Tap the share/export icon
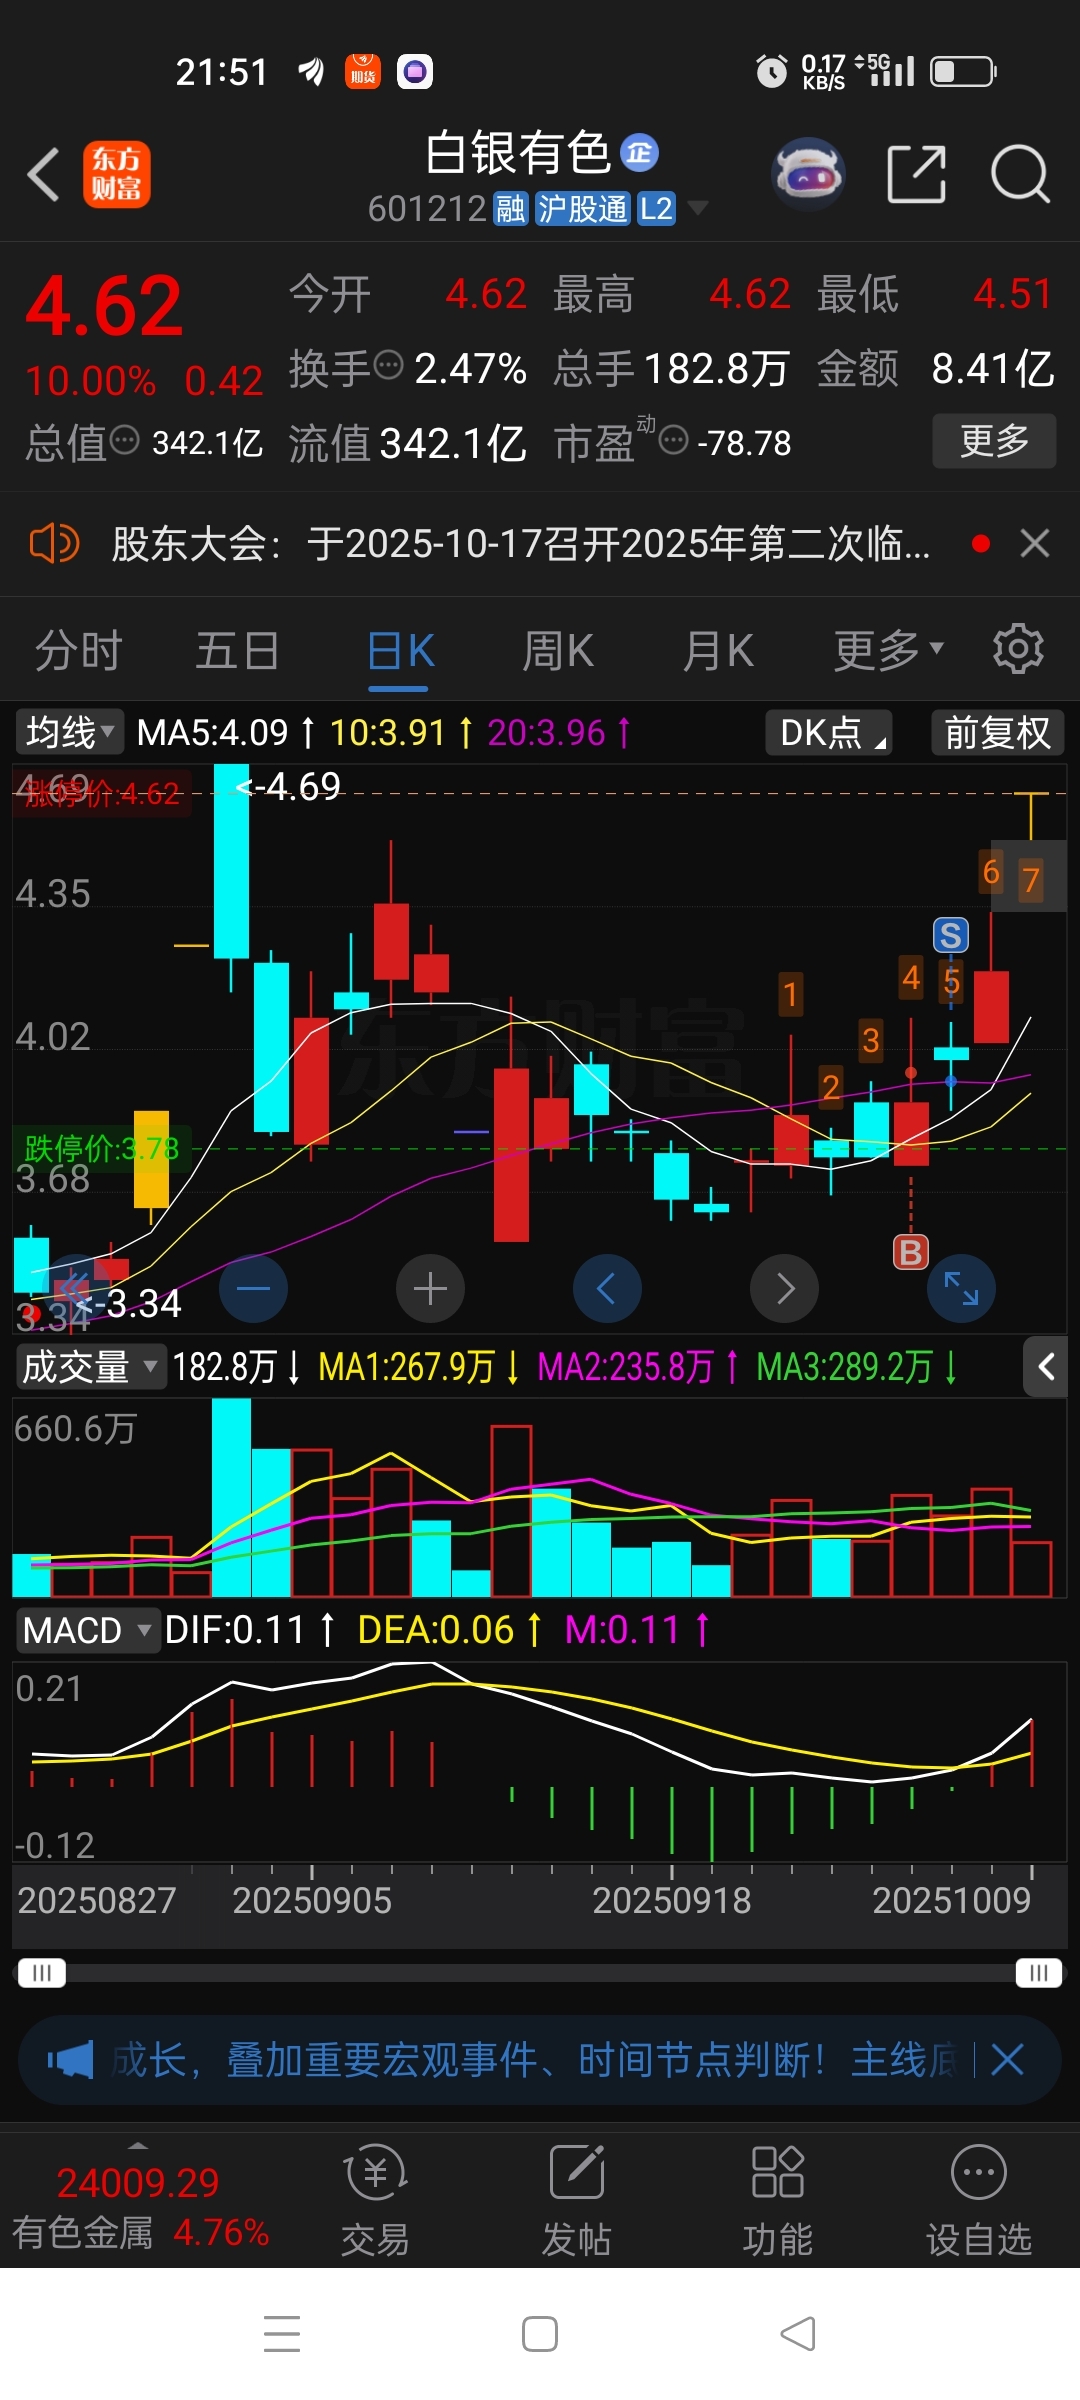 (x=916, y=174)
